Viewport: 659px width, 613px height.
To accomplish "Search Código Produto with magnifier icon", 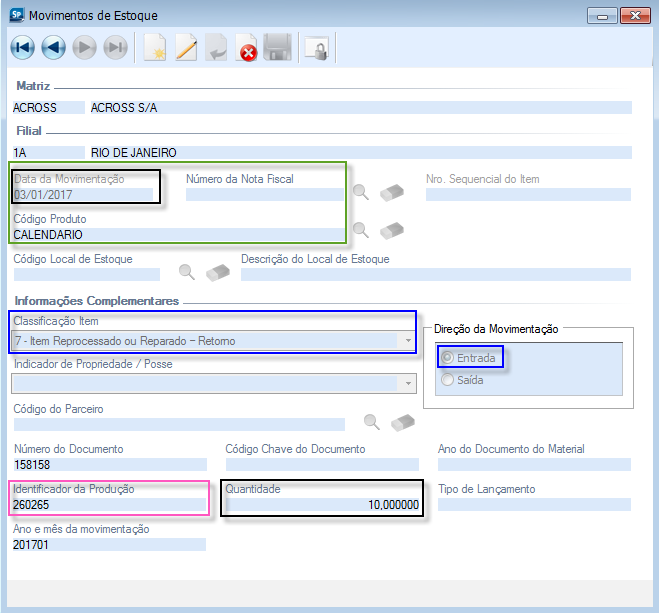I will click(x=361, y=230).
